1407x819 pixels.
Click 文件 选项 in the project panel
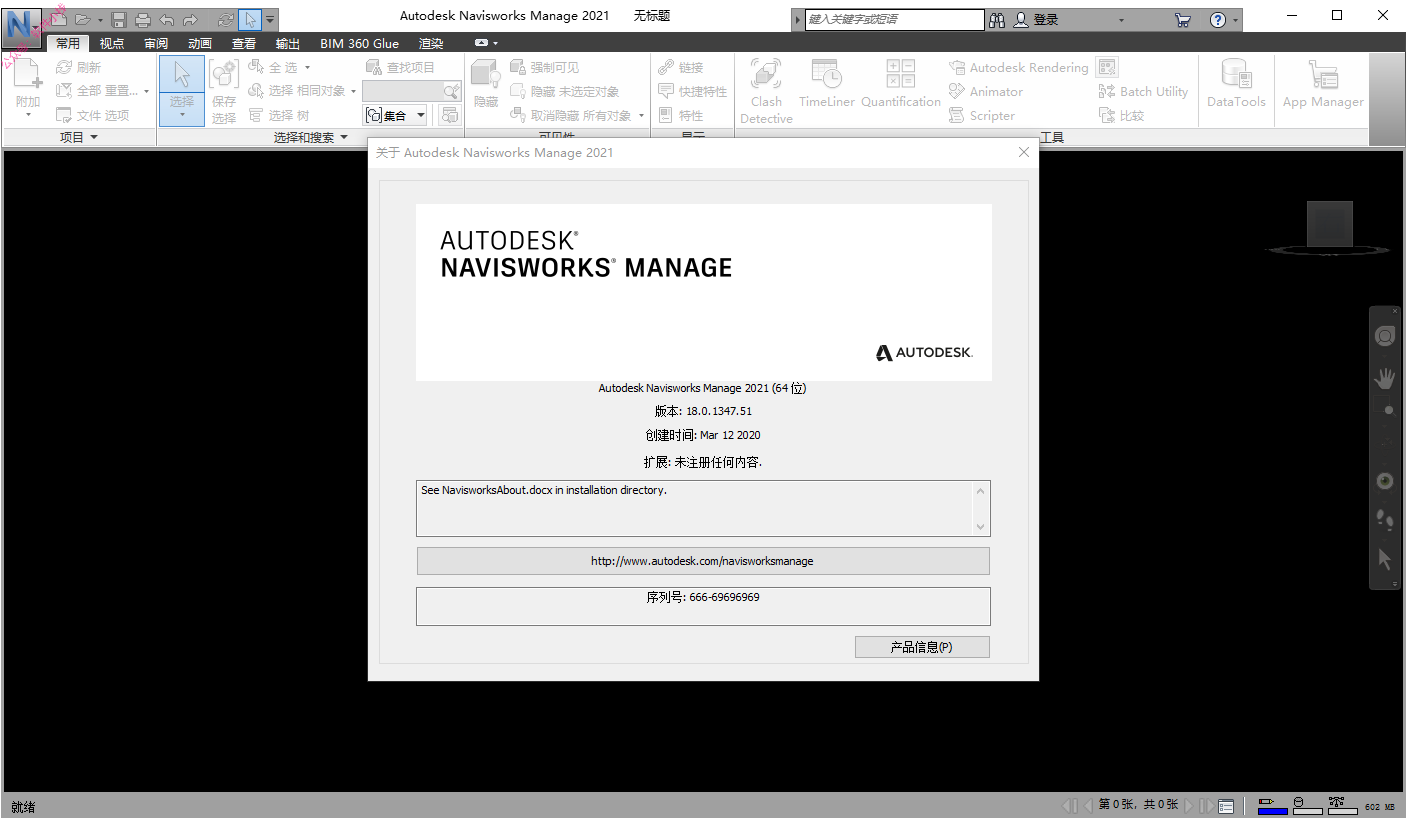tap(92, 115)
